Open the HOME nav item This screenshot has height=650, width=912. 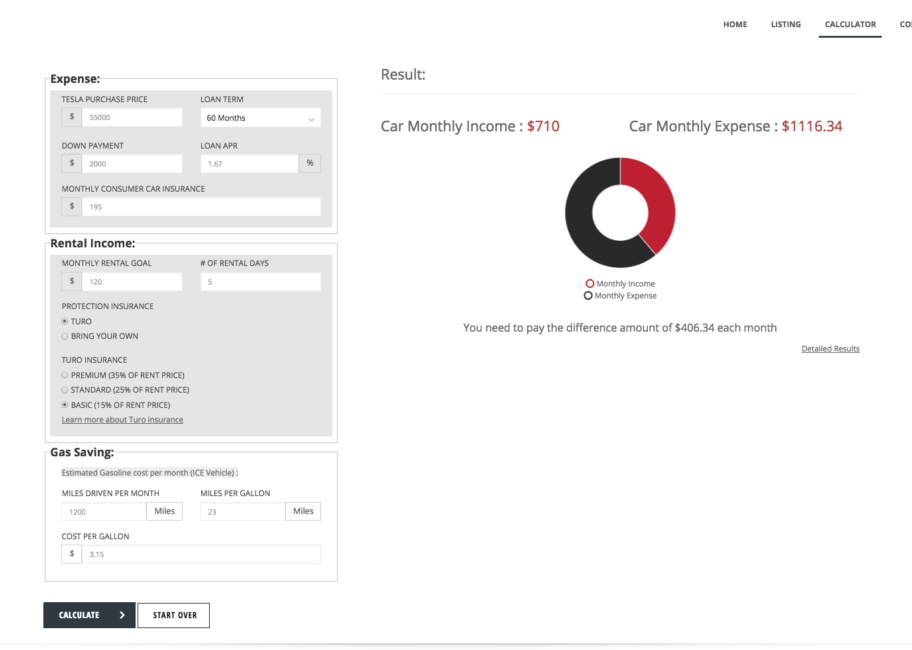(735, 24)
